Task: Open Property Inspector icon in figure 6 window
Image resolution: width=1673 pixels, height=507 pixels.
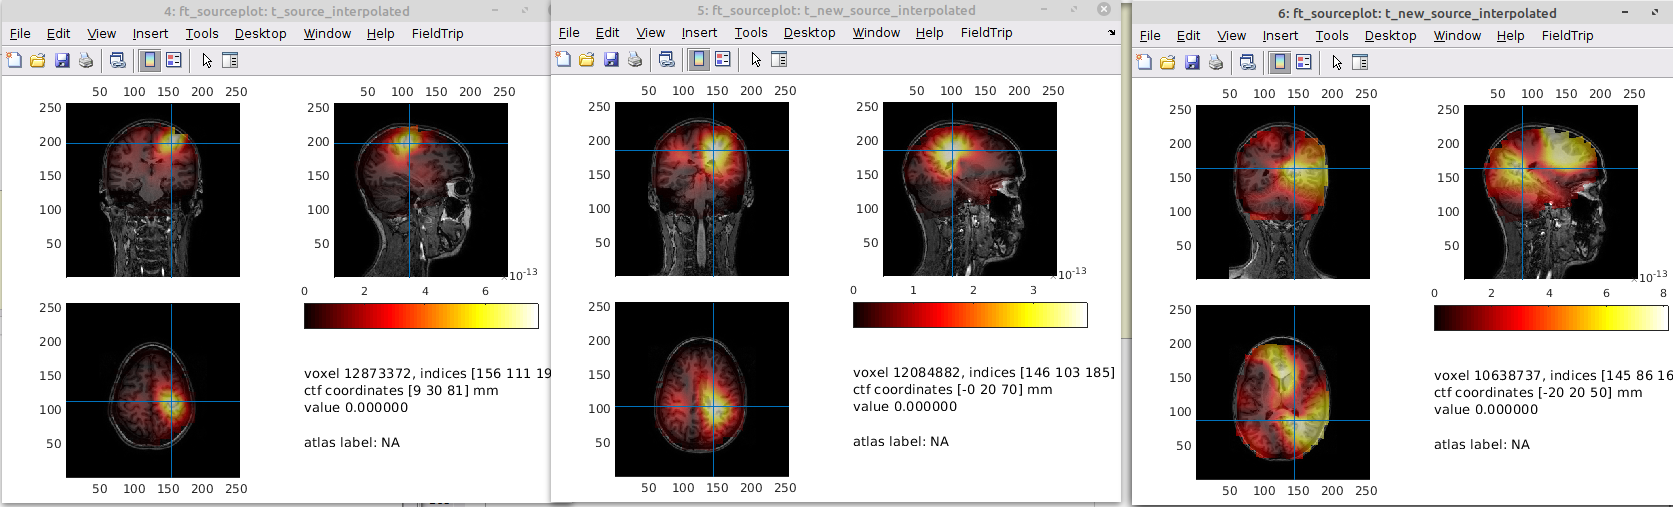Action: pyautogui.click(x=1359, y=63)
